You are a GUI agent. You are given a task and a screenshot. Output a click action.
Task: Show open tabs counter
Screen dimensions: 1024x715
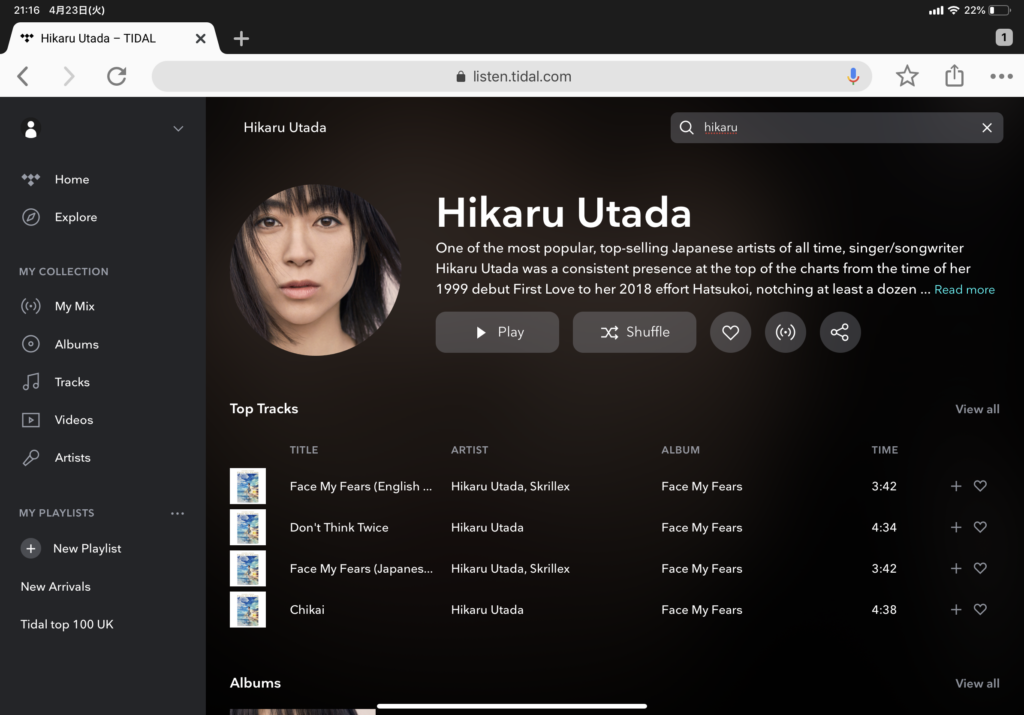(x=1004, y=37)
